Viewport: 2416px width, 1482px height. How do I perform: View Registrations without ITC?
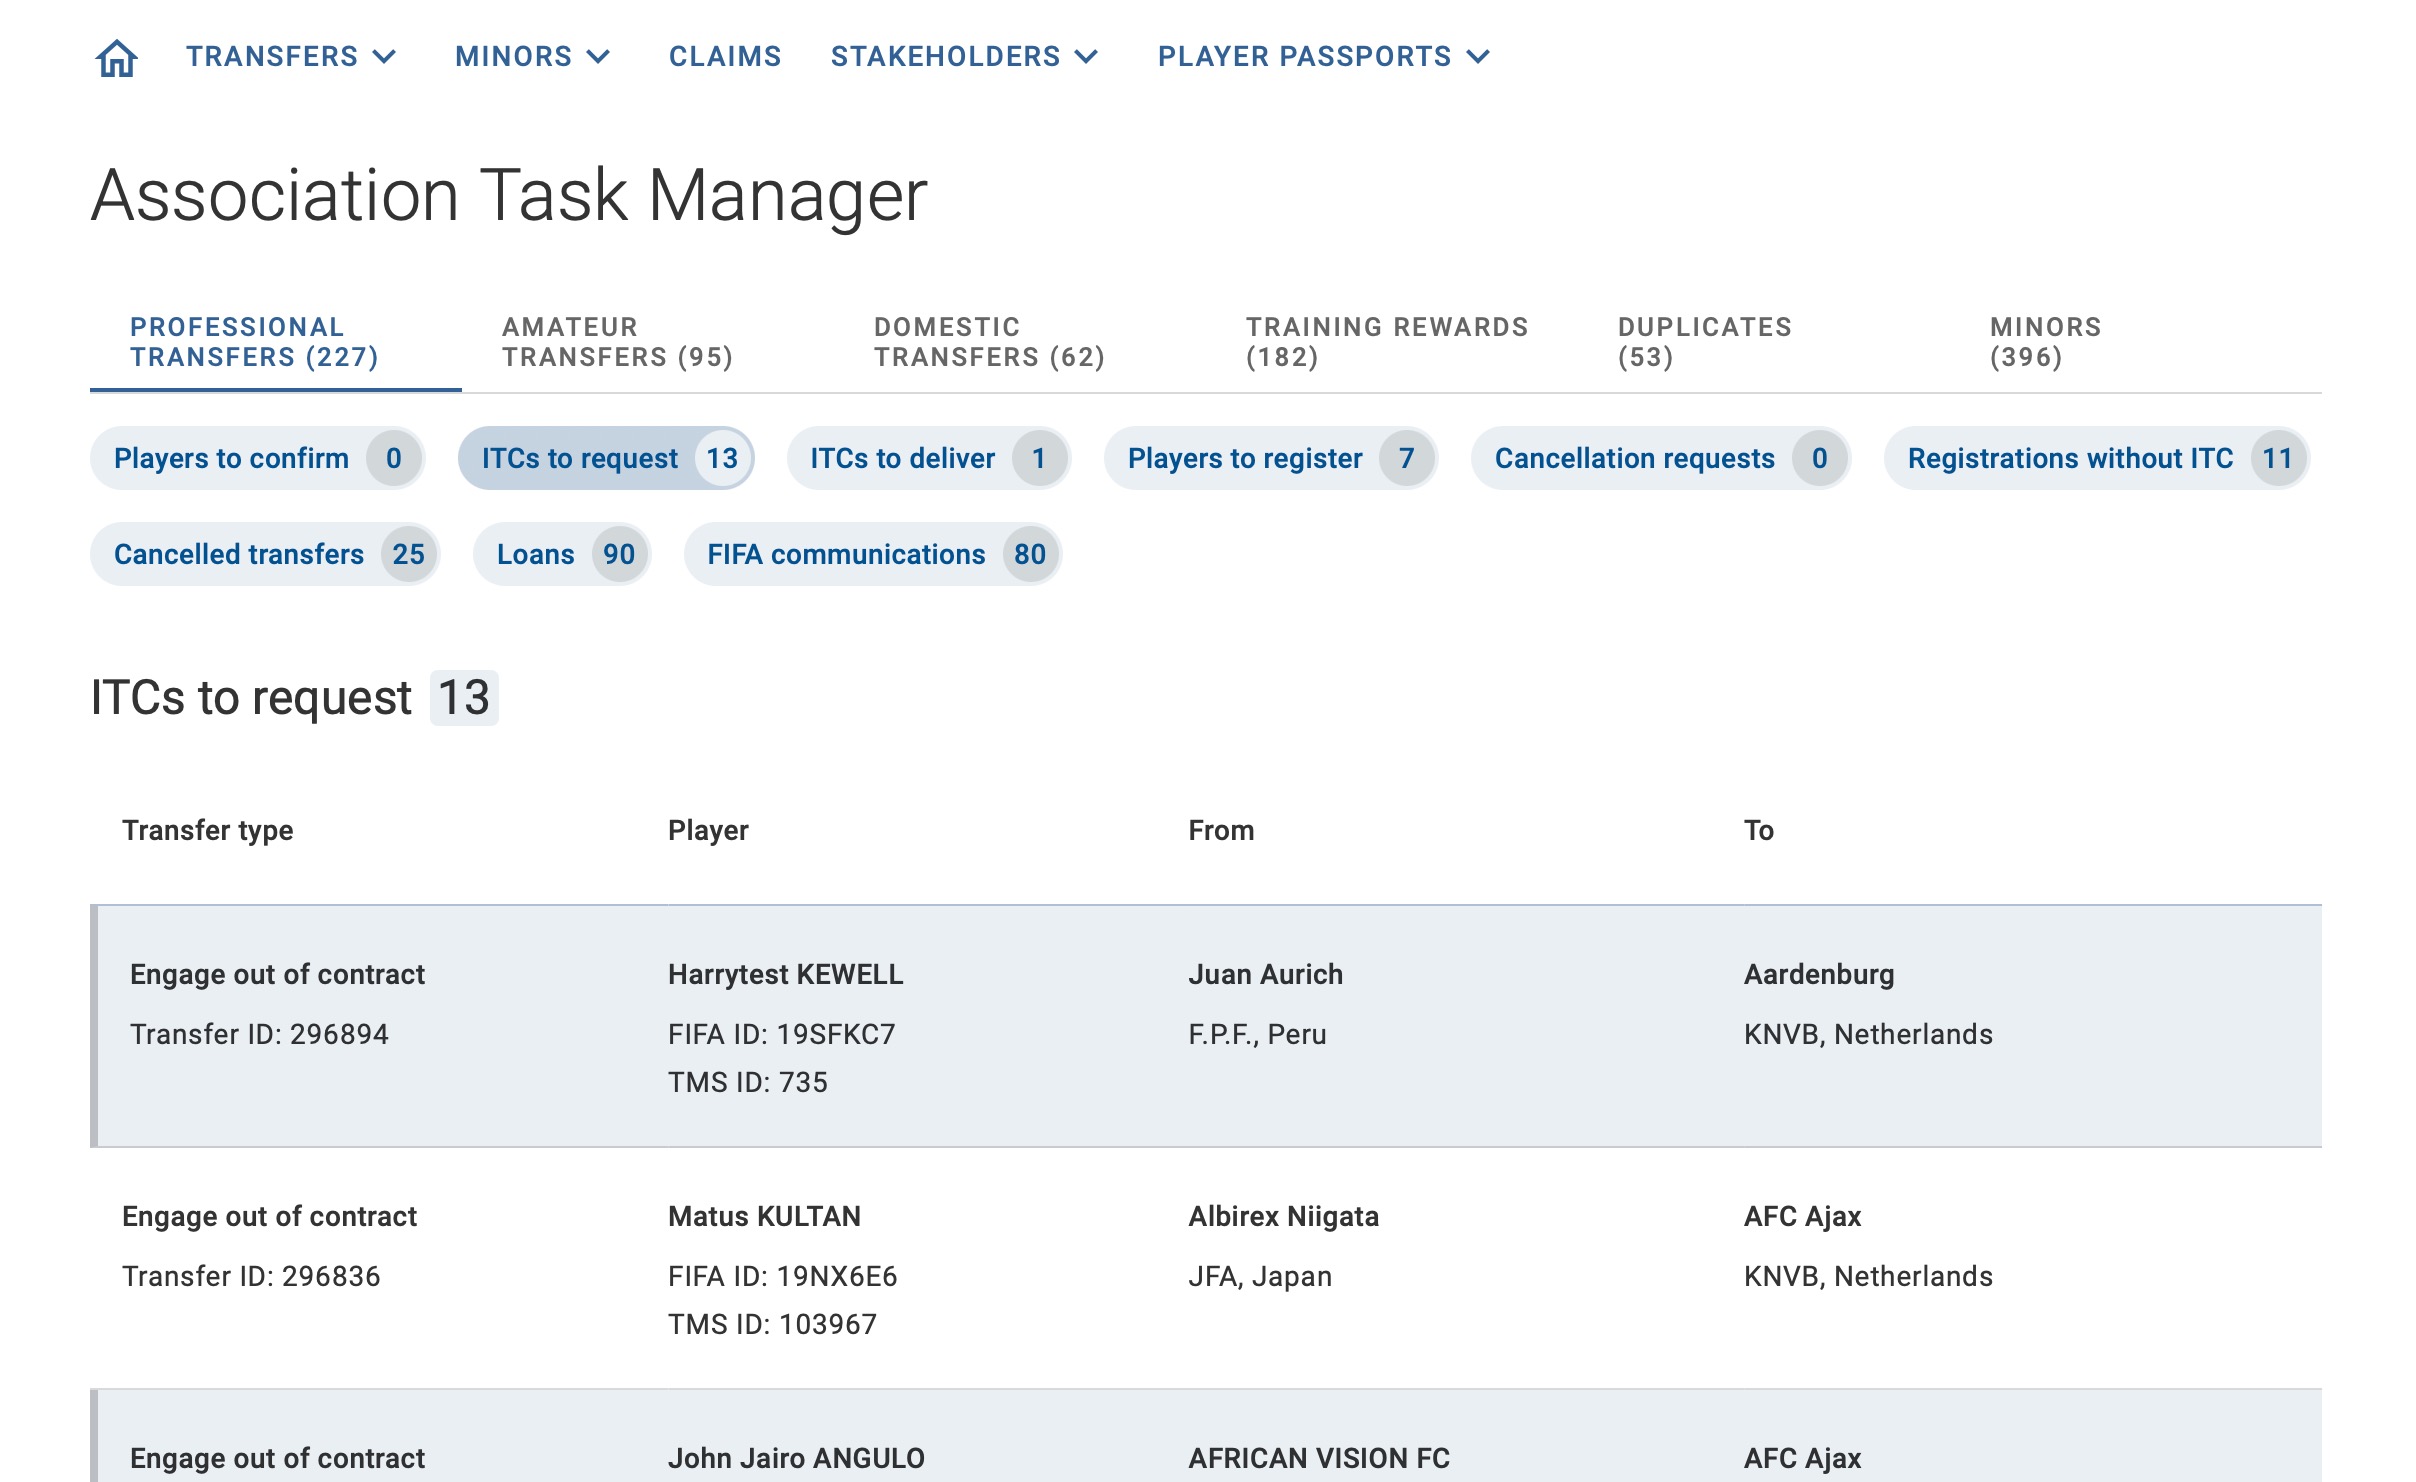[2097, 459]
